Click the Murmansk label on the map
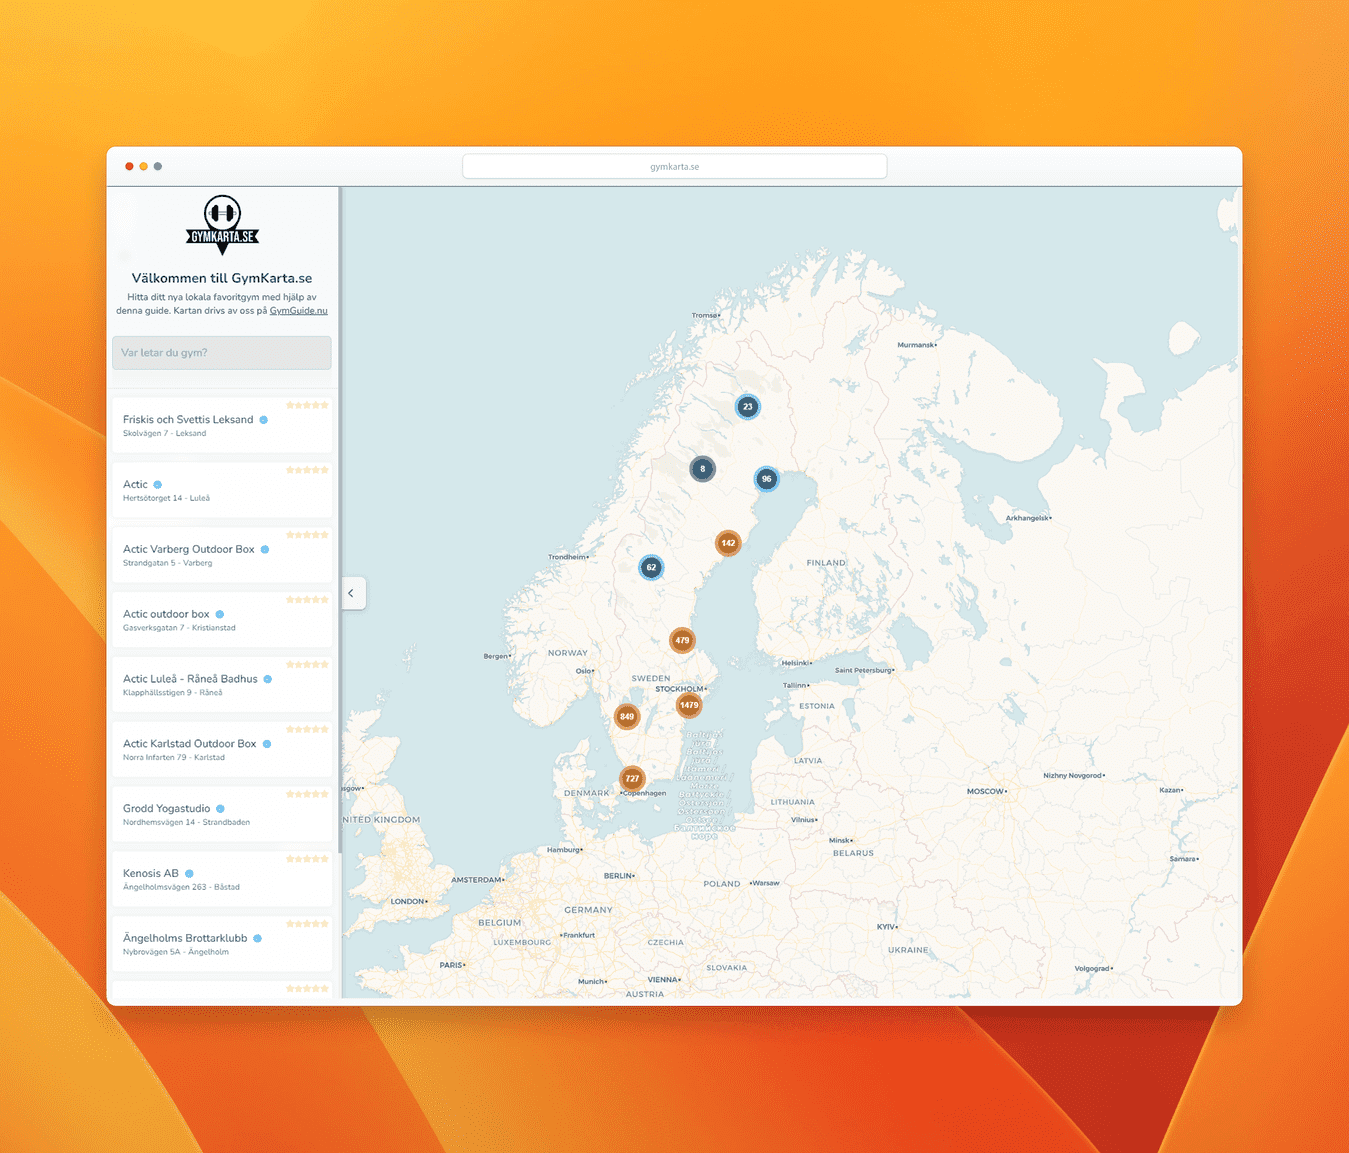 (917, 345)
